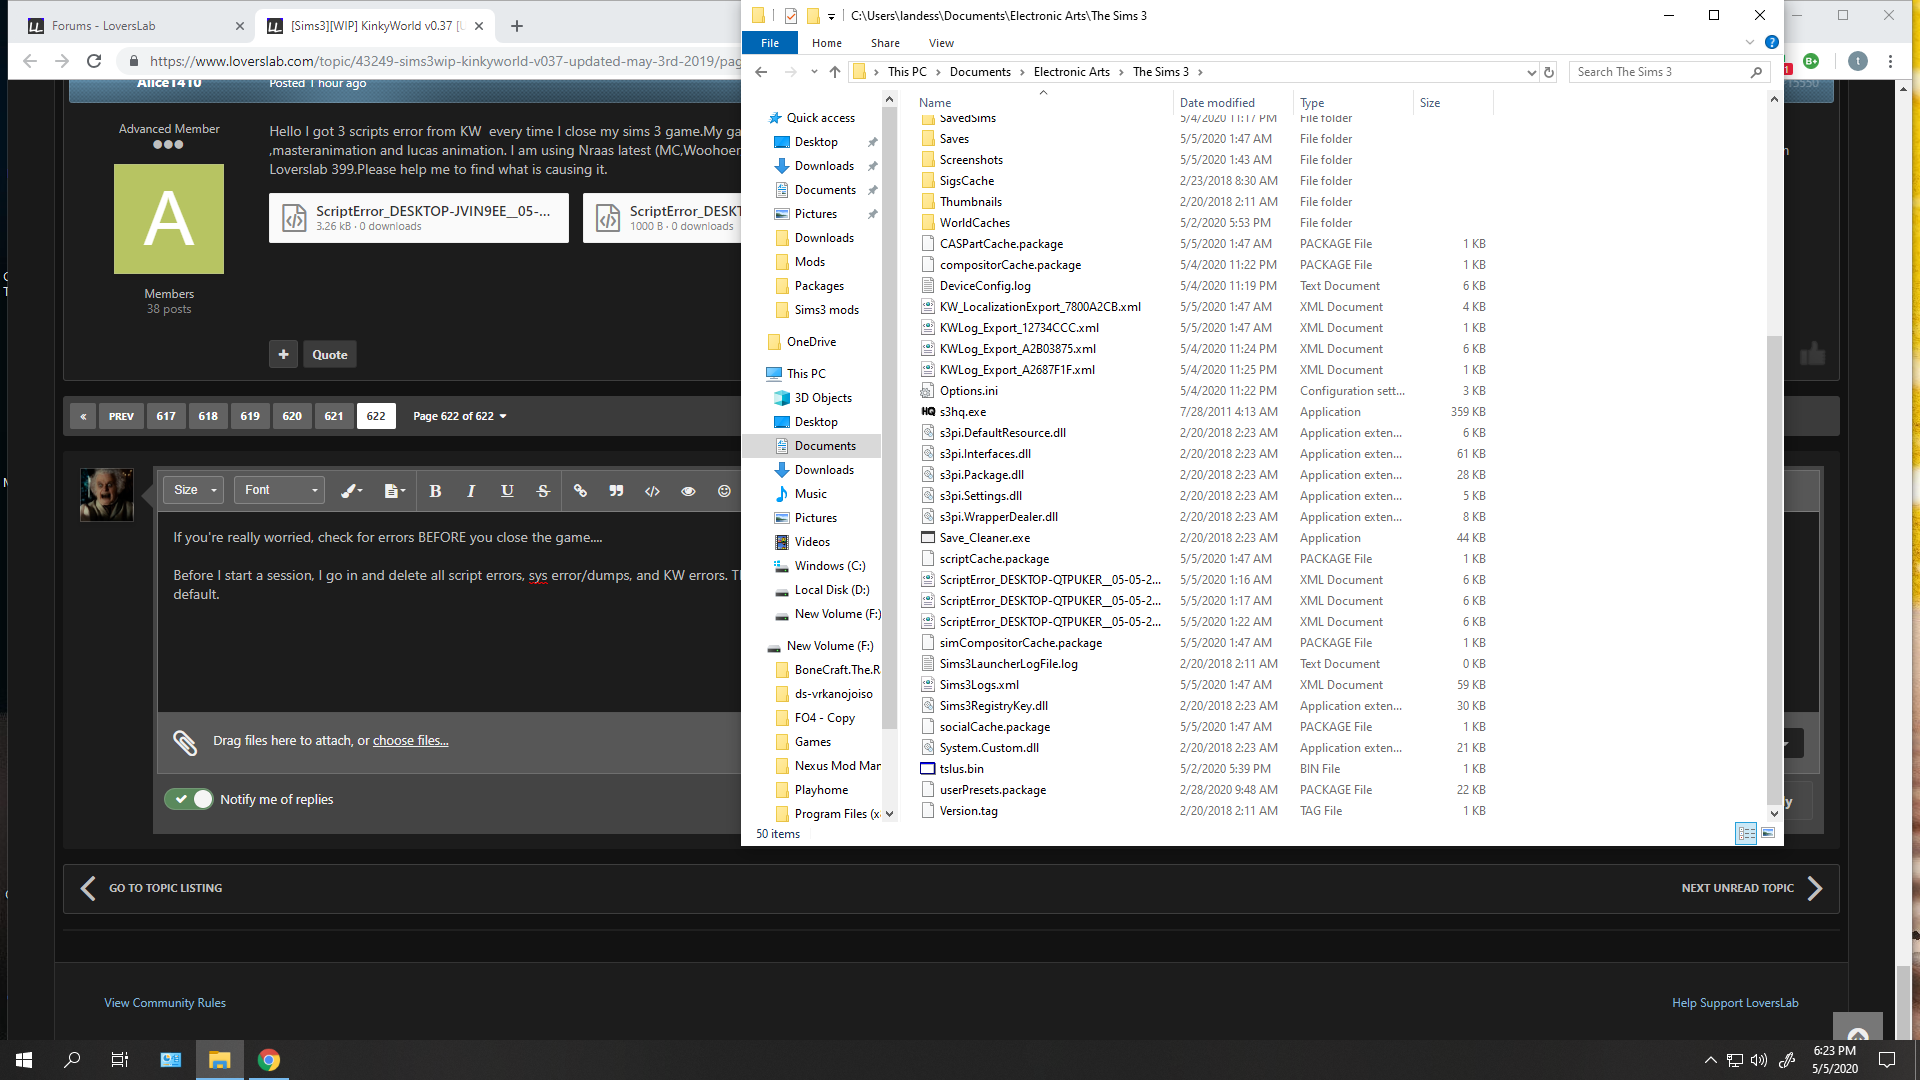The image size is (1920, 1080).
Task: Open Explorer File menu
Action: pyautogui.click(x=770, y=43)
